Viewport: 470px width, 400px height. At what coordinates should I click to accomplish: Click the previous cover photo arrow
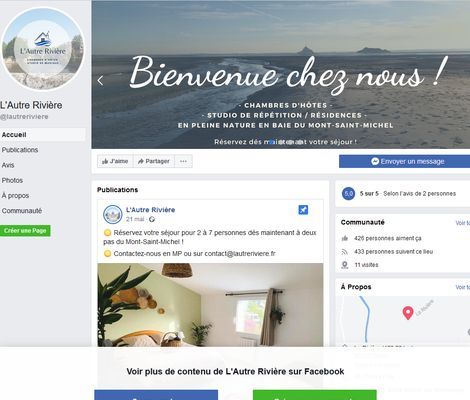(100, 80)
